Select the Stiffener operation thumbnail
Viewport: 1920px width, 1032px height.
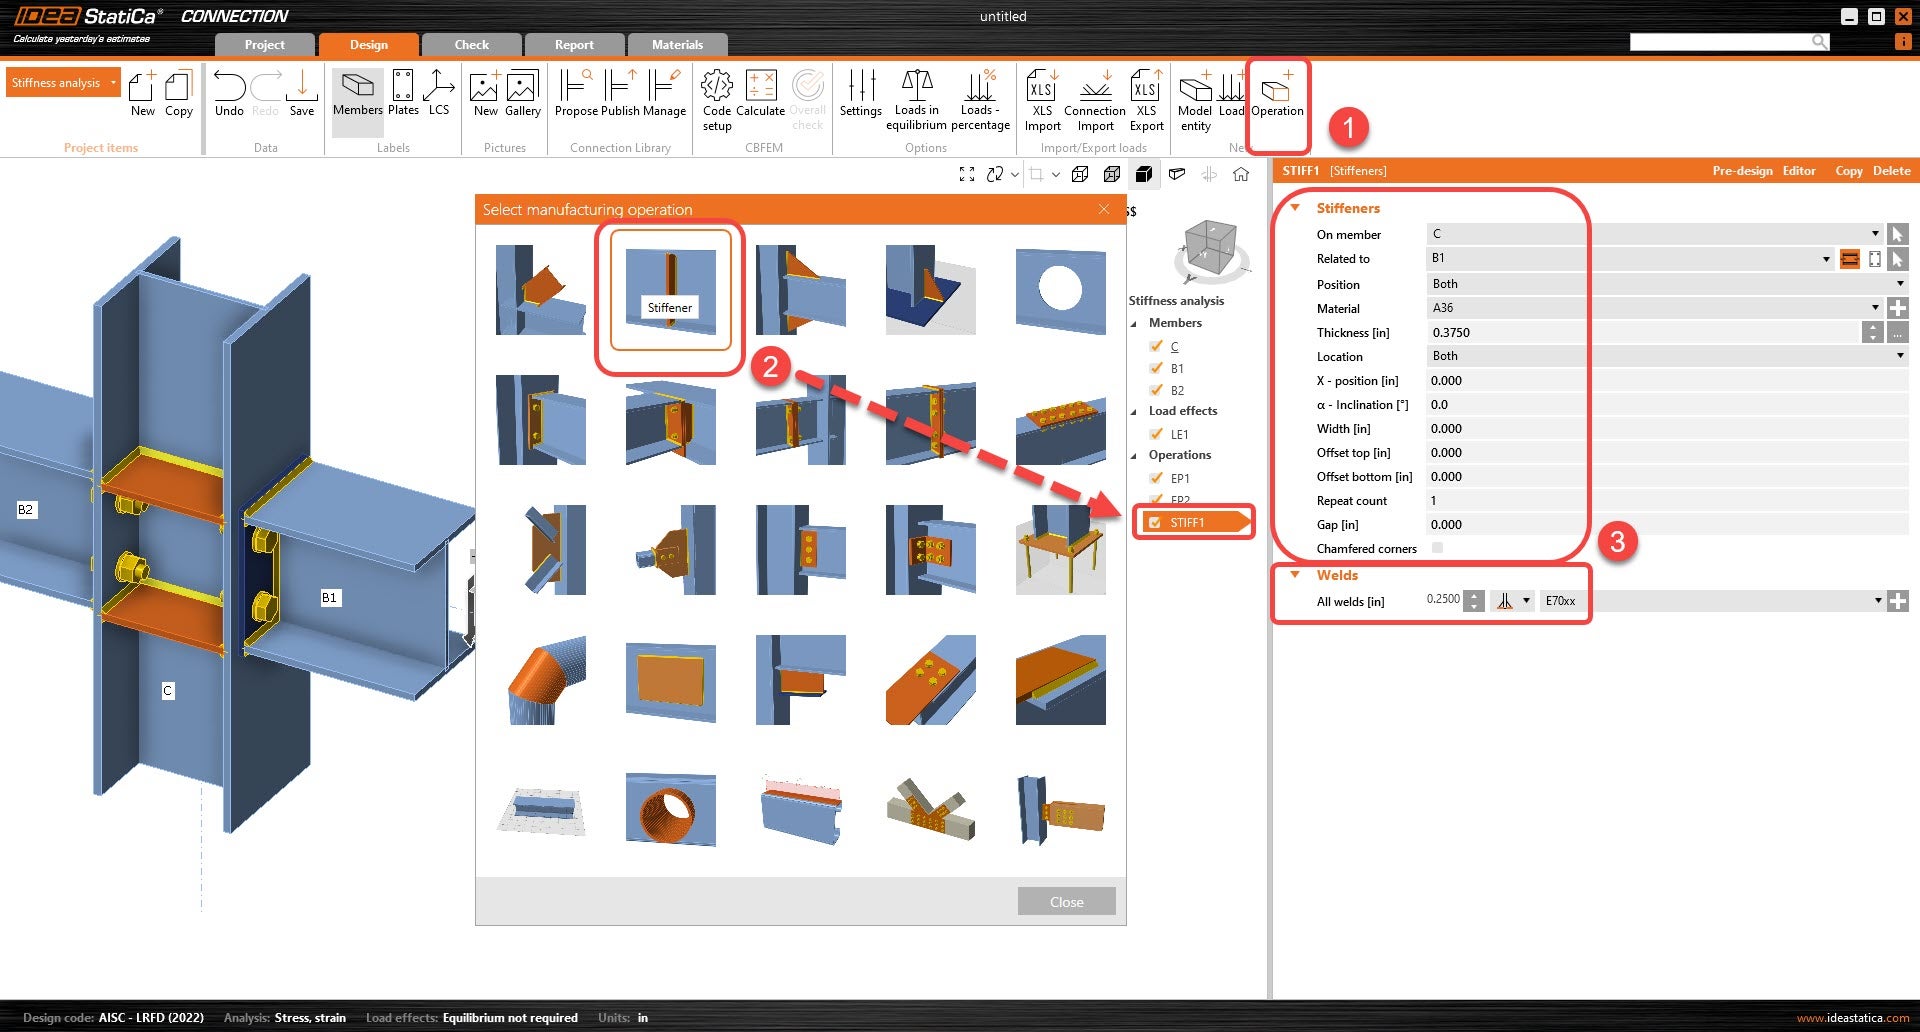click(x=670, y=290)
